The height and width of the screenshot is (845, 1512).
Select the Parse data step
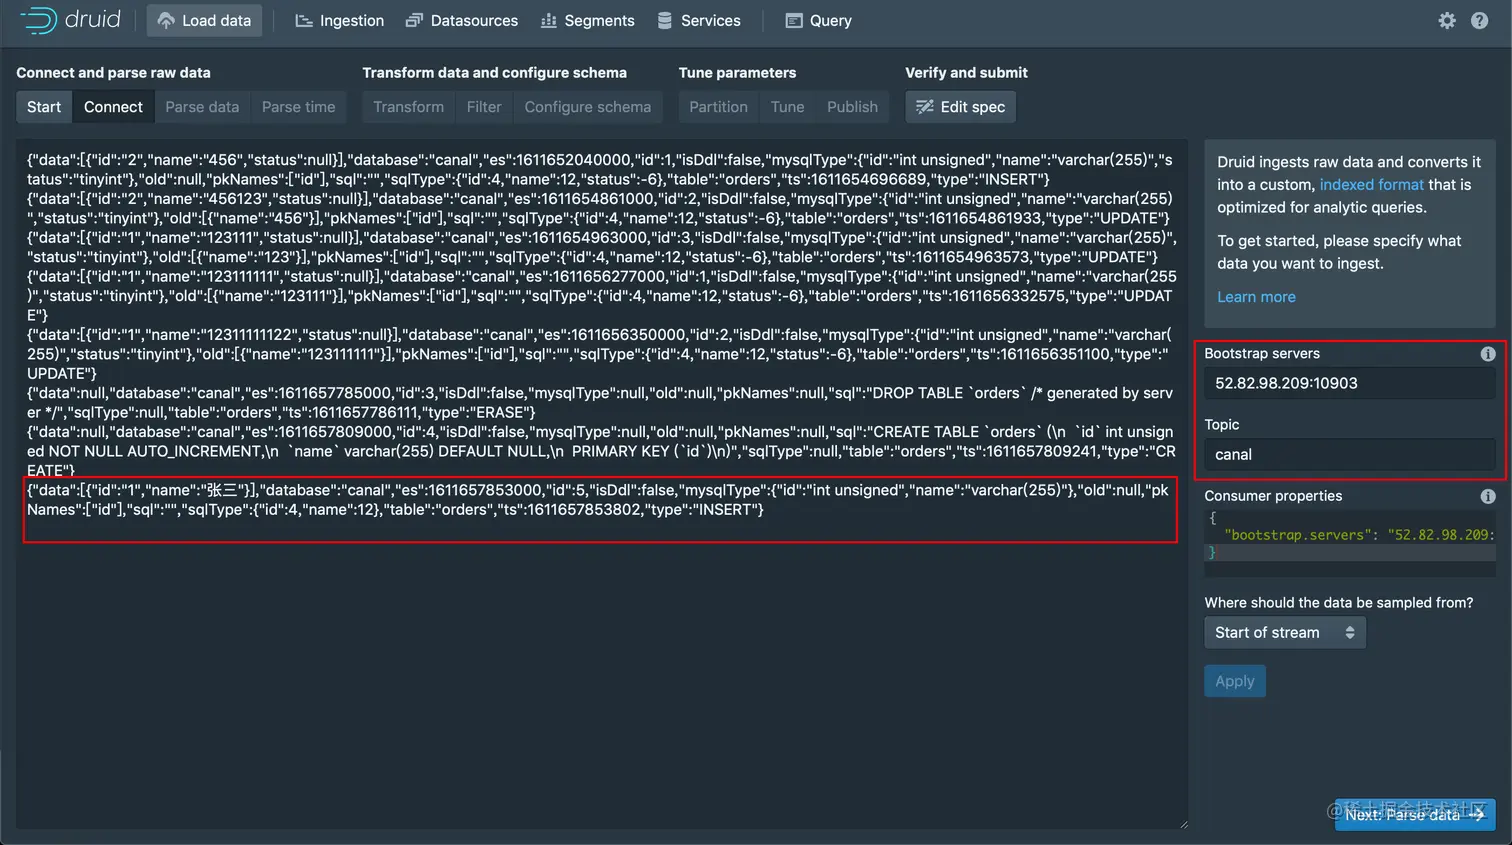click(202, 107)
